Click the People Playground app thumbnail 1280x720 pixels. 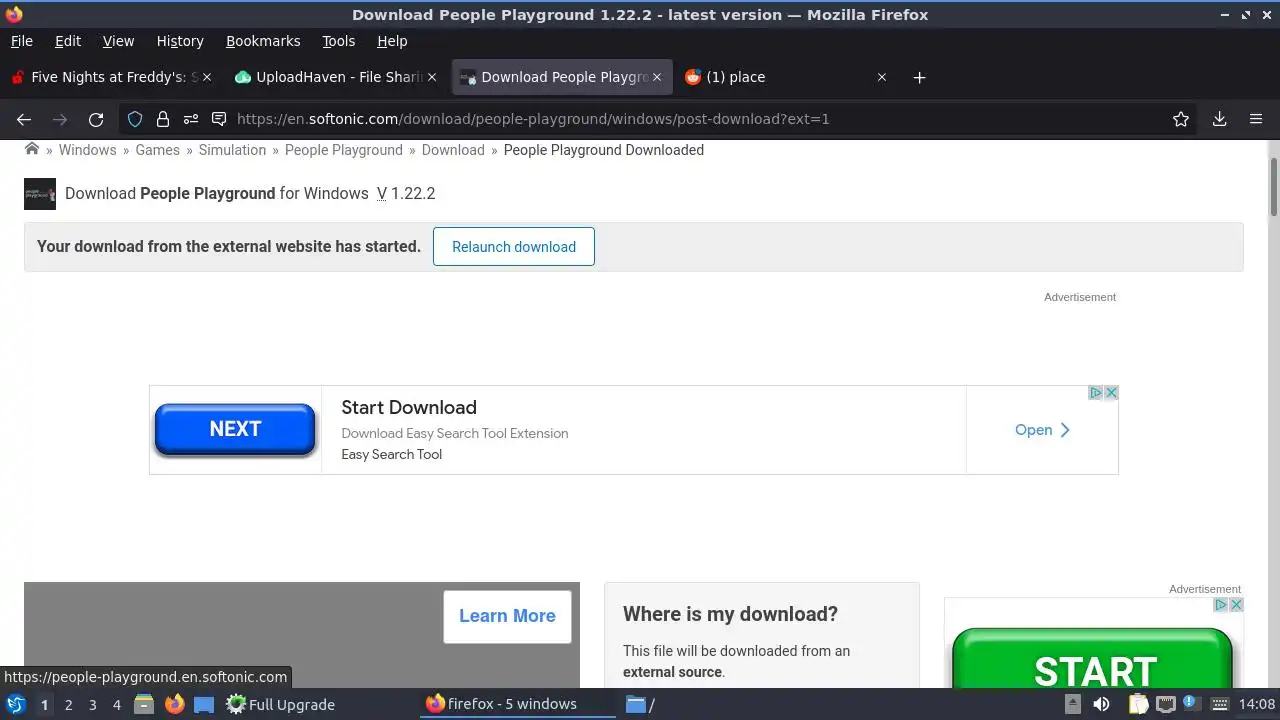point(40,194)
